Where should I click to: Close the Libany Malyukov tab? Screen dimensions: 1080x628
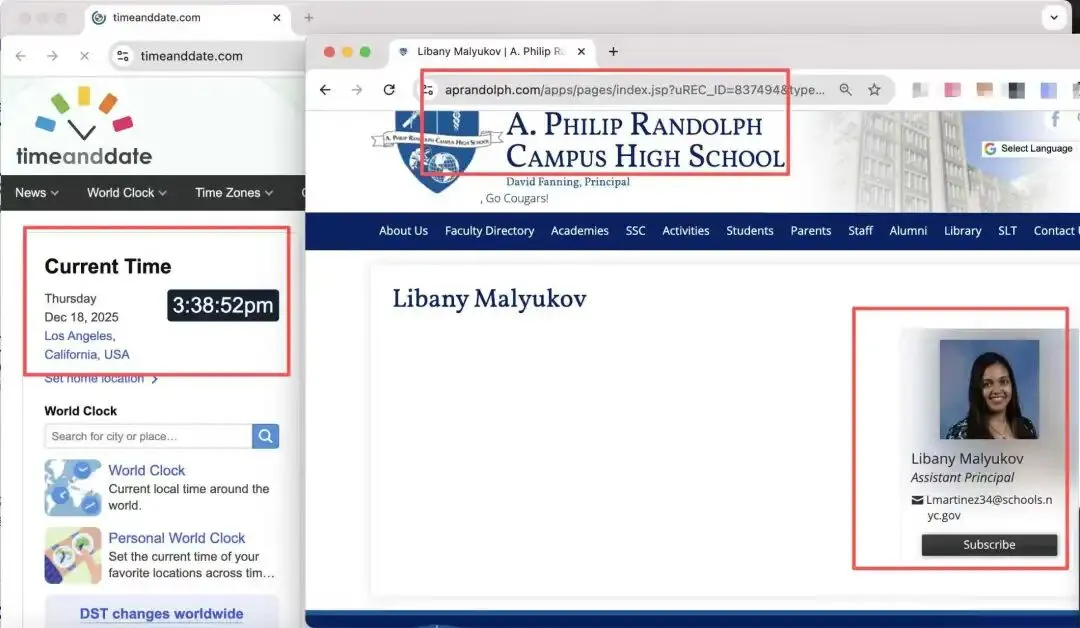coord(581,52)
